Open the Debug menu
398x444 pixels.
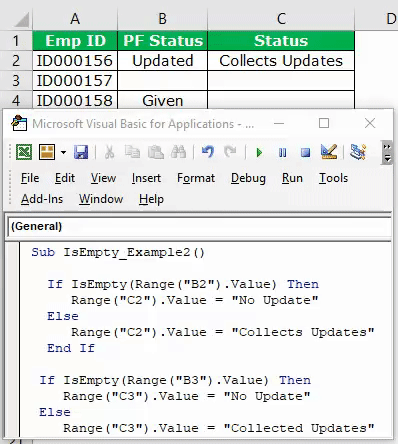[248, 178]
